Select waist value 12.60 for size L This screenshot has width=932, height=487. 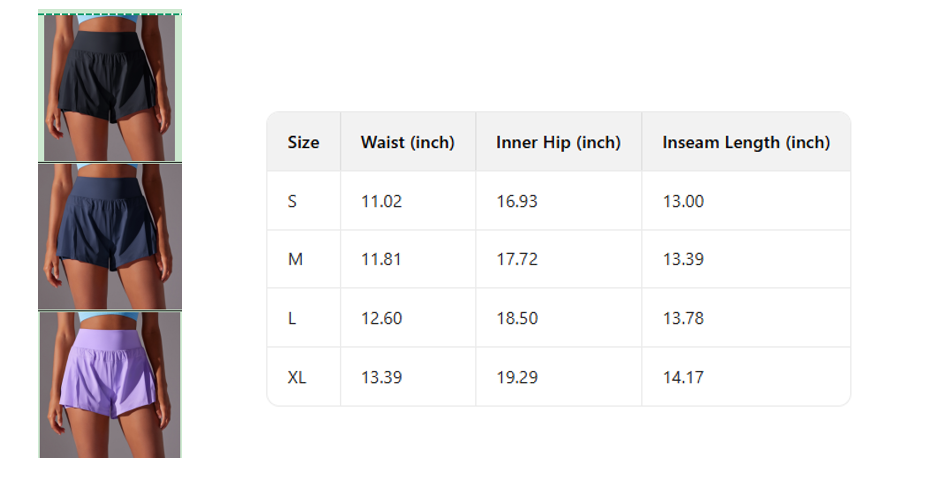(x=381, y=318)
